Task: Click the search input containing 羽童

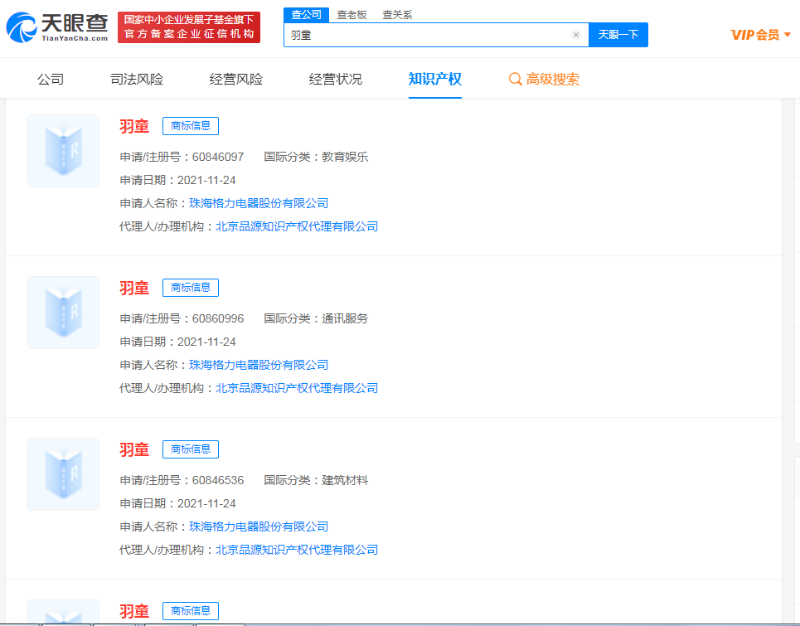Action: coord(436,35)
